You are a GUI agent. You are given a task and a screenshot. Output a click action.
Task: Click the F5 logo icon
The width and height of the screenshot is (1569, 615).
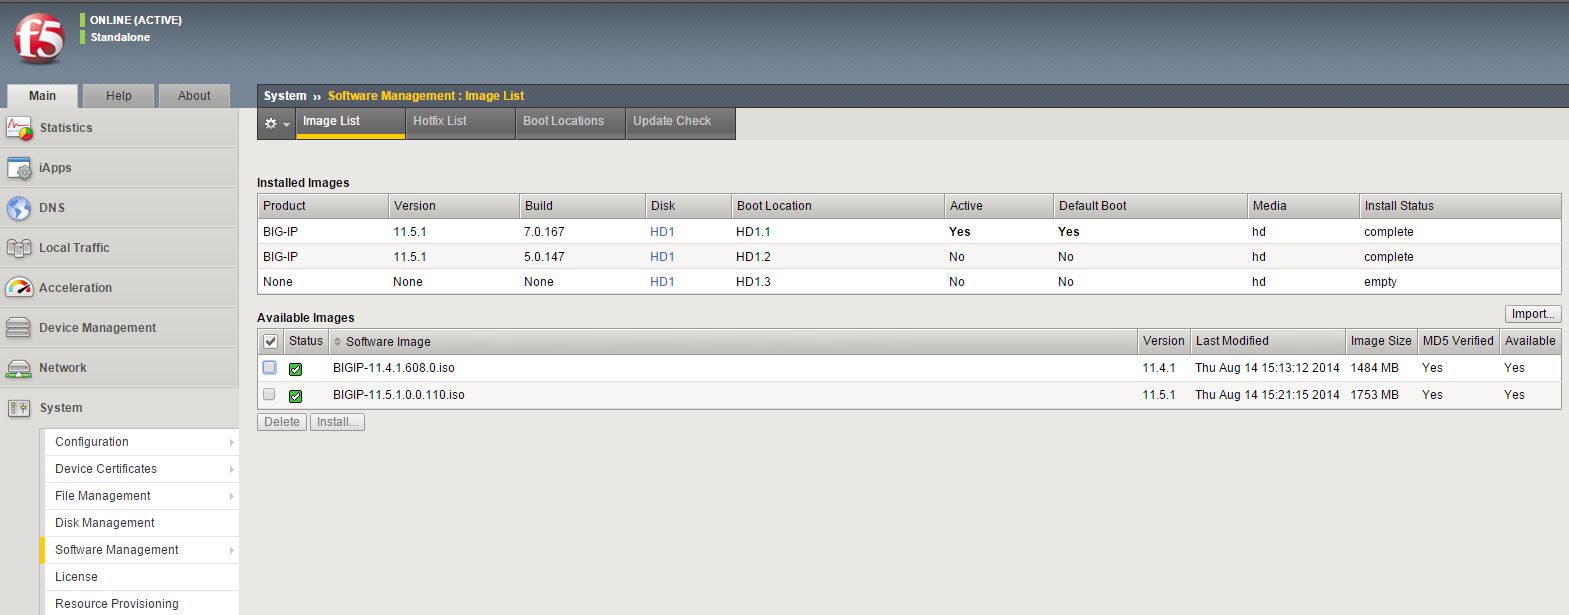pos(39,39)
